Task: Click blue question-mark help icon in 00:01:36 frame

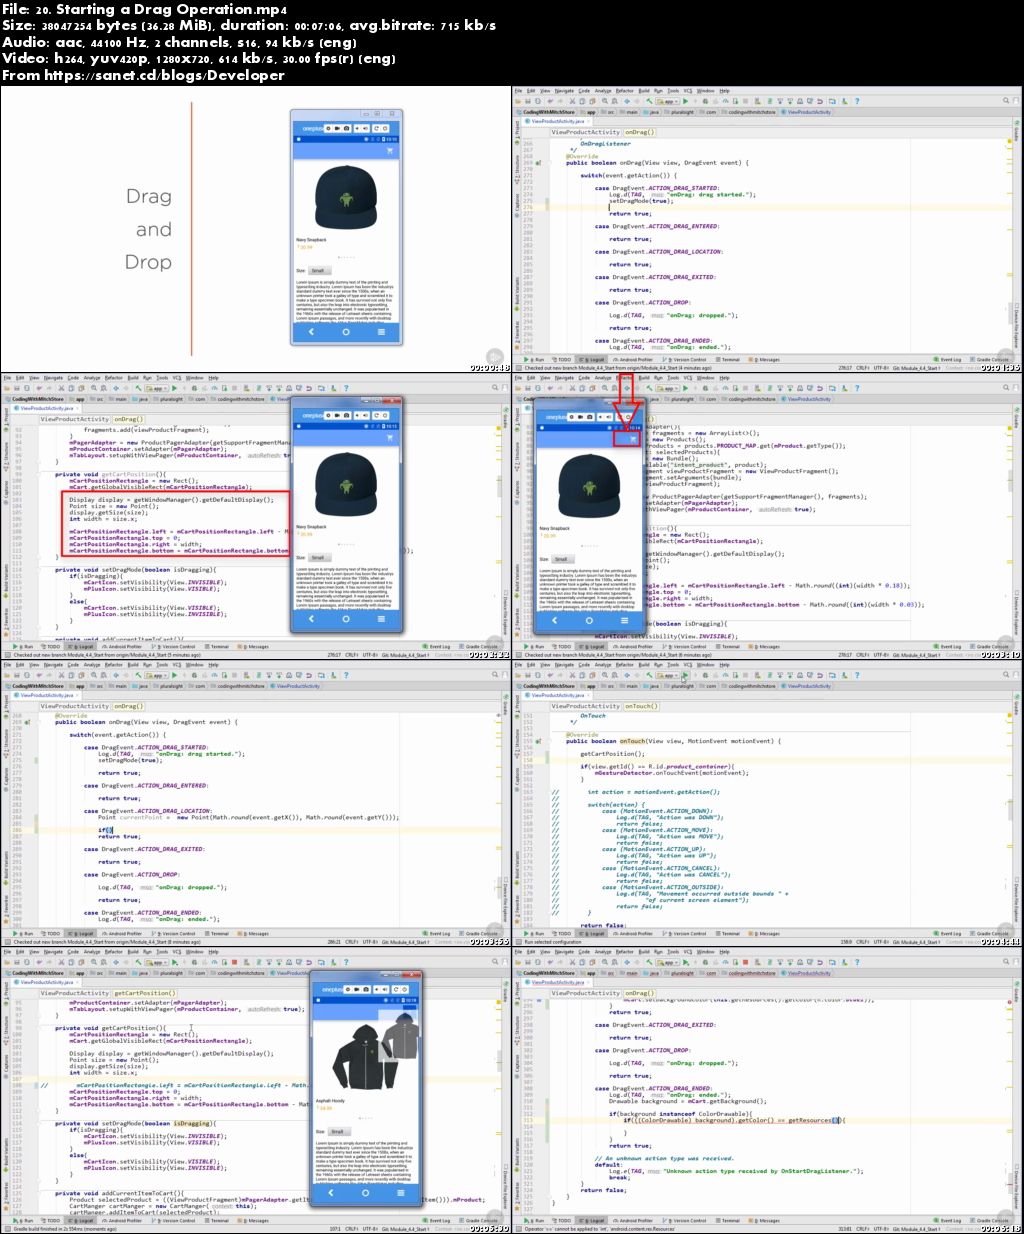Action: pos(857,101)
